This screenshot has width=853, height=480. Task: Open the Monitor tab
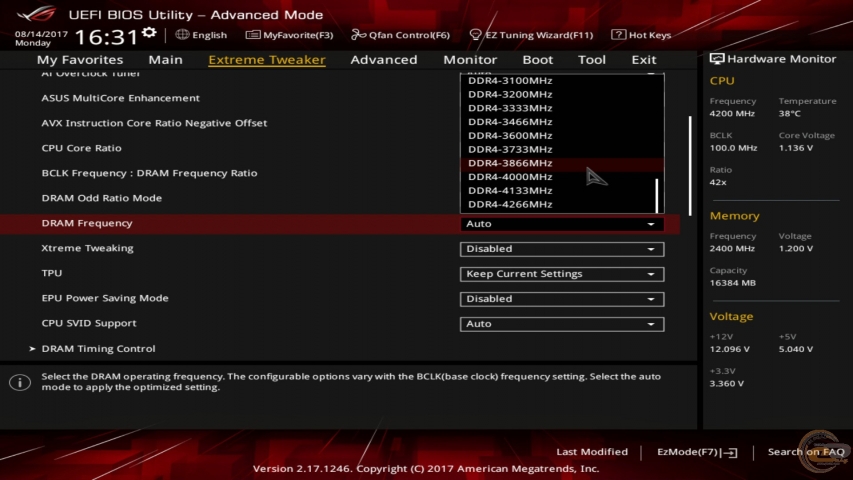coord(470,59)
